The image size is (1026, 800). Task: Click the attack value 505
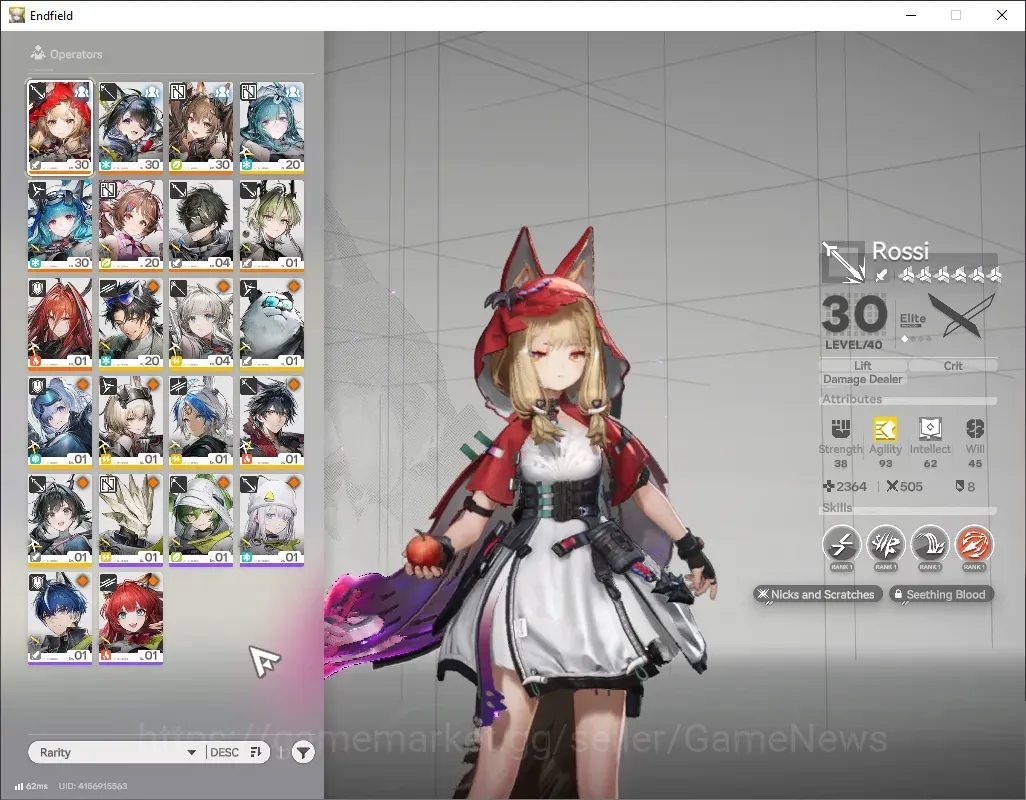[904, 487]
